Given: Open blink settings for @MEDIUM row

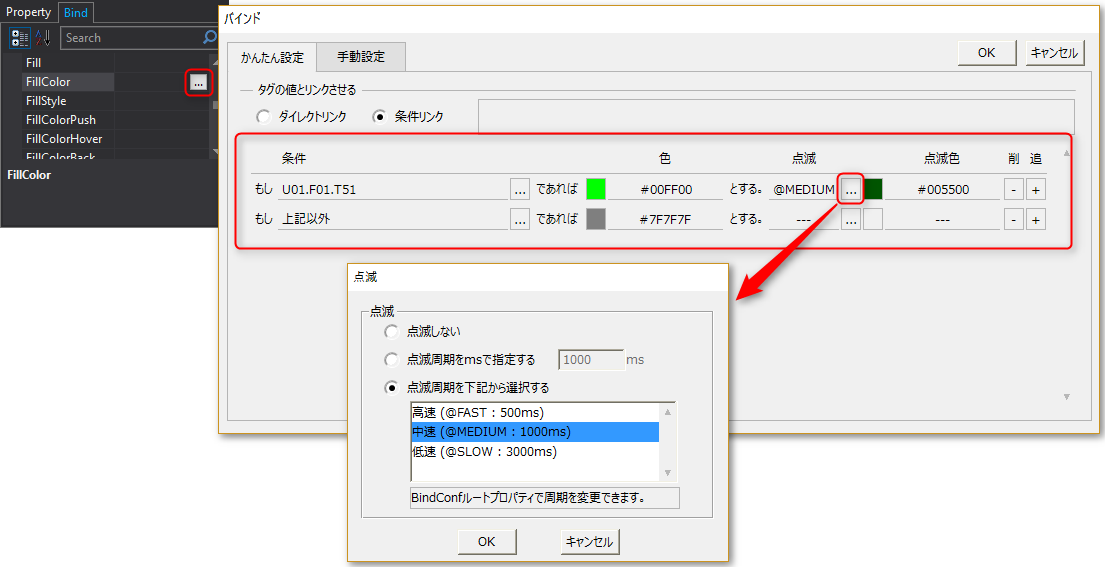Looking at the screenshot, I should (x=851, y=189).
